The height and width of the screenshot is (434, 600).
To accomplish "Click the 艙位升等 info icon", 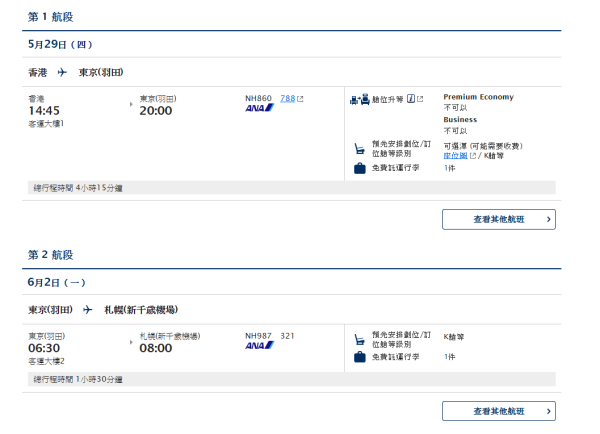I will 409,98.
